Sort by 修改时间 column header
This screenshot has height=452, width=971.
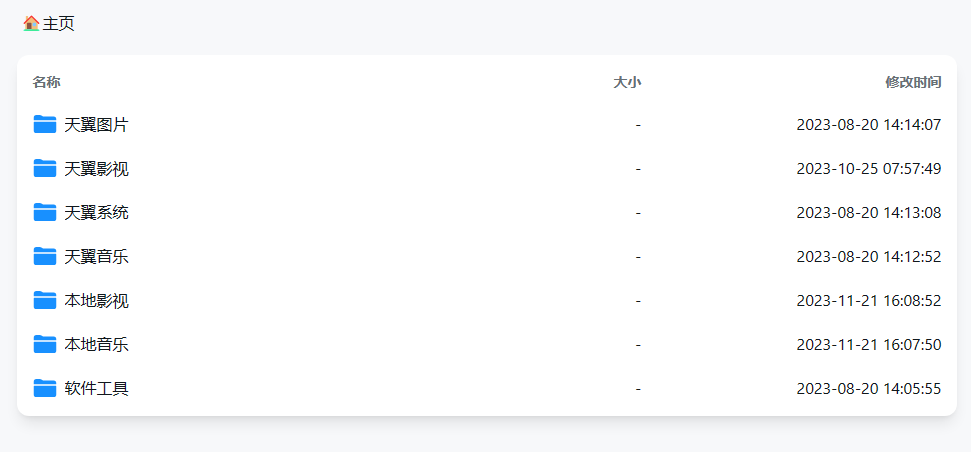pyautogui.click(x=913, y=82)
